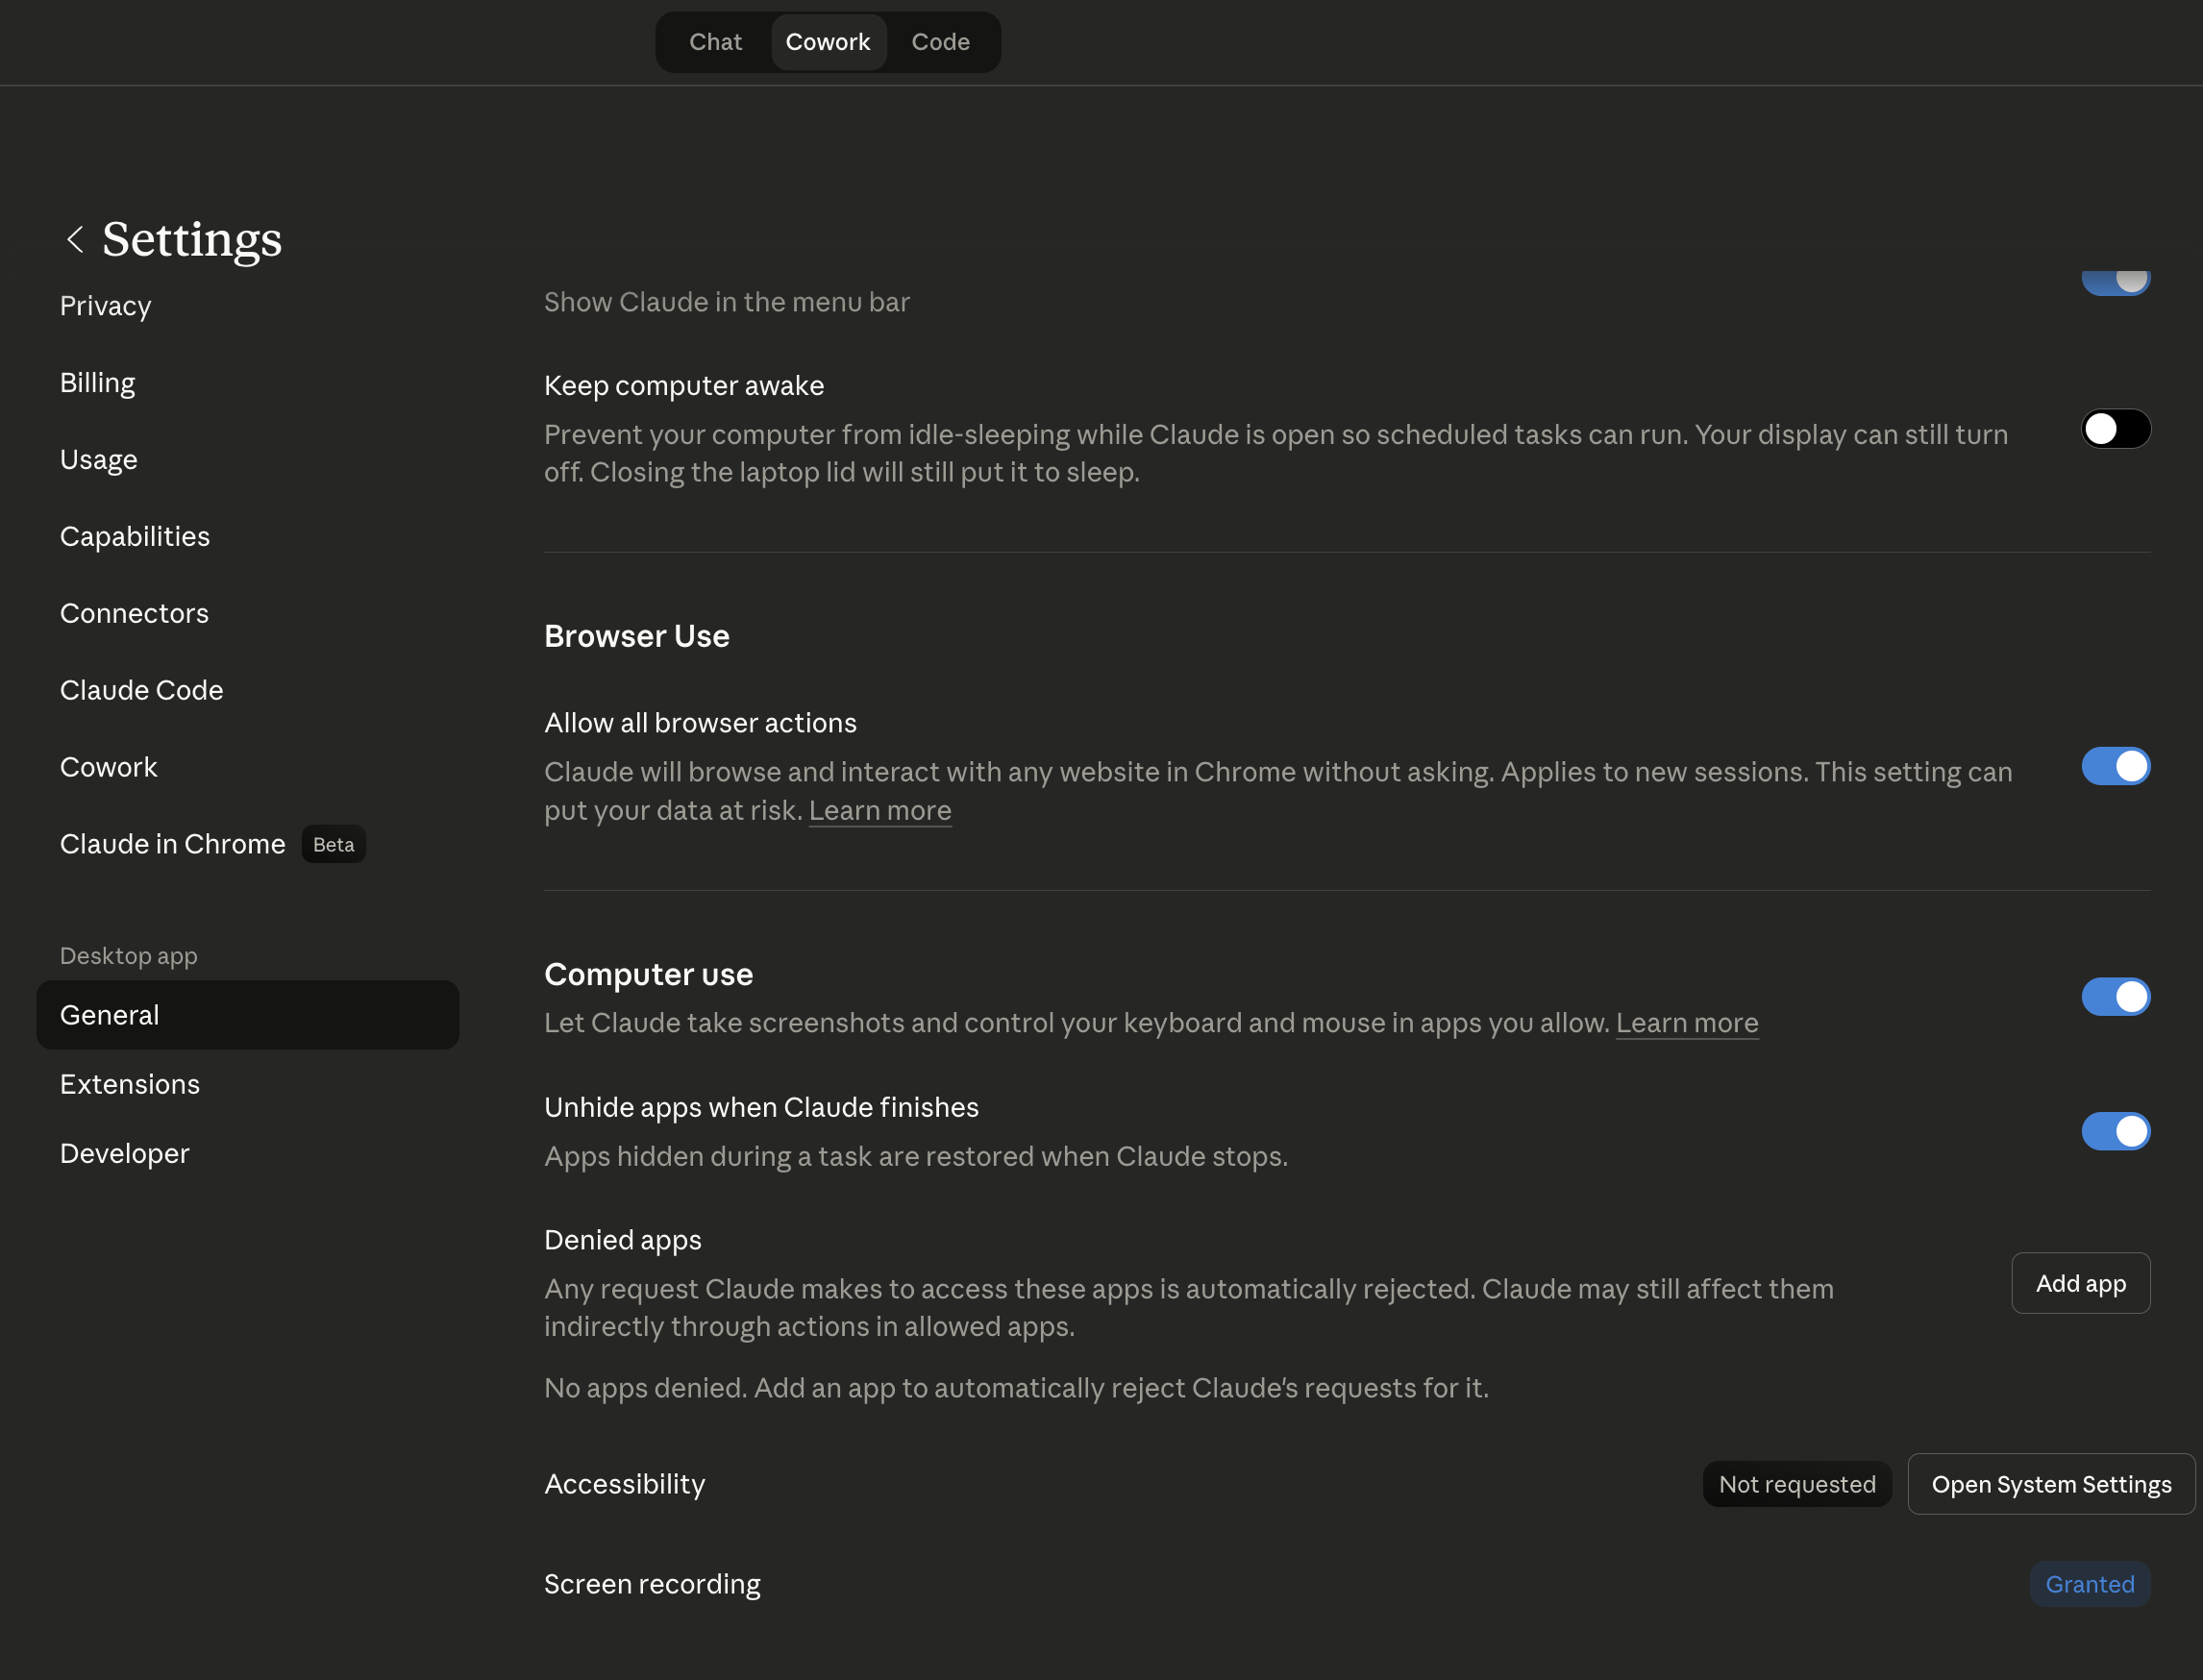Enable Keep computer awake
This screenshot has height=1680, width=2203.
coord(2114,429)
